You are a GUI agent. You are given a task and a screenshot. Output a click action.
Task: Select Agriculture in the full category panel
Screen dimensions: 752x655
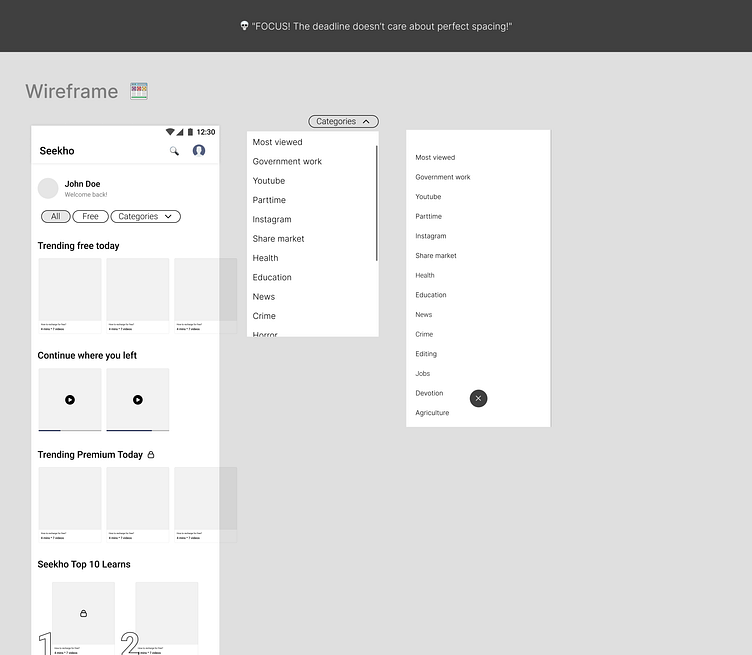coord(432,413)
